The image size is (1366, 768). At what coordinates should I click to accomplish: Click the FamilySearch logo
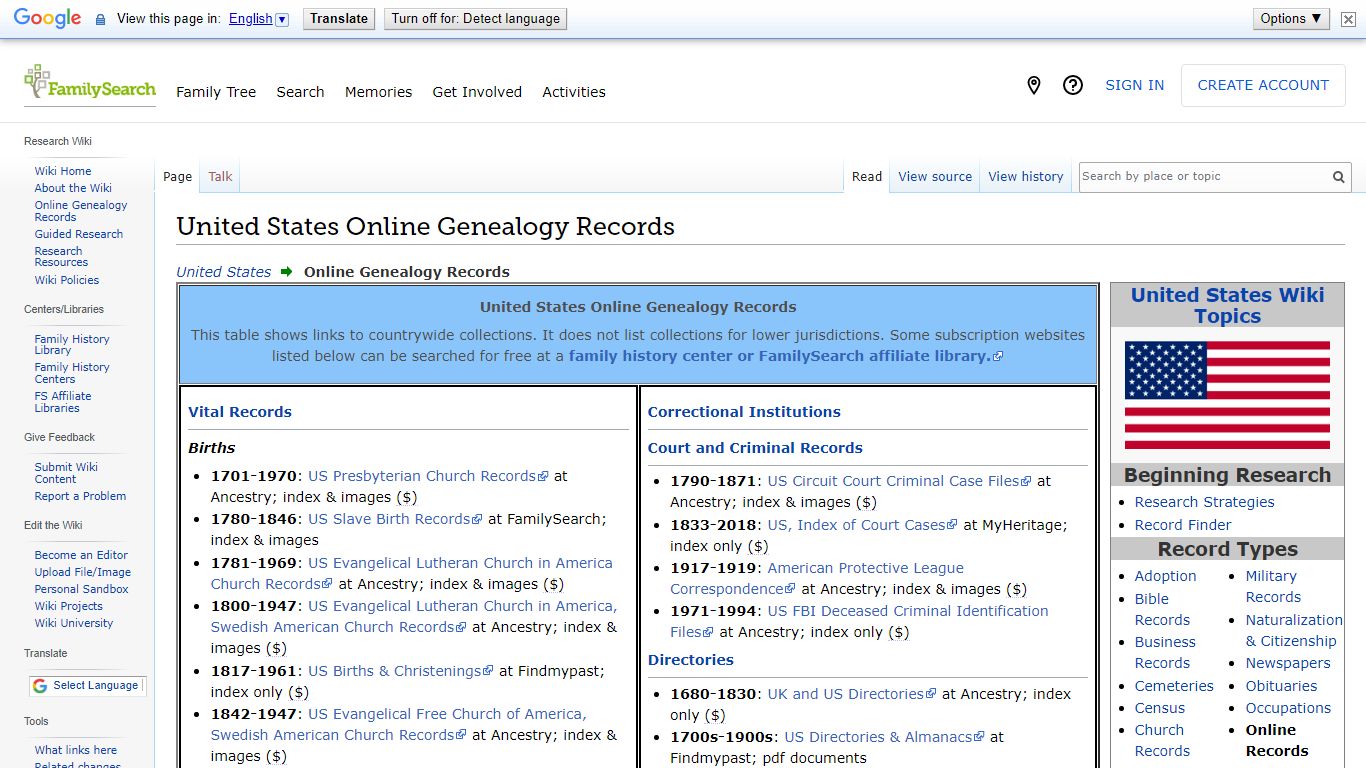click(x=90, y=83)
